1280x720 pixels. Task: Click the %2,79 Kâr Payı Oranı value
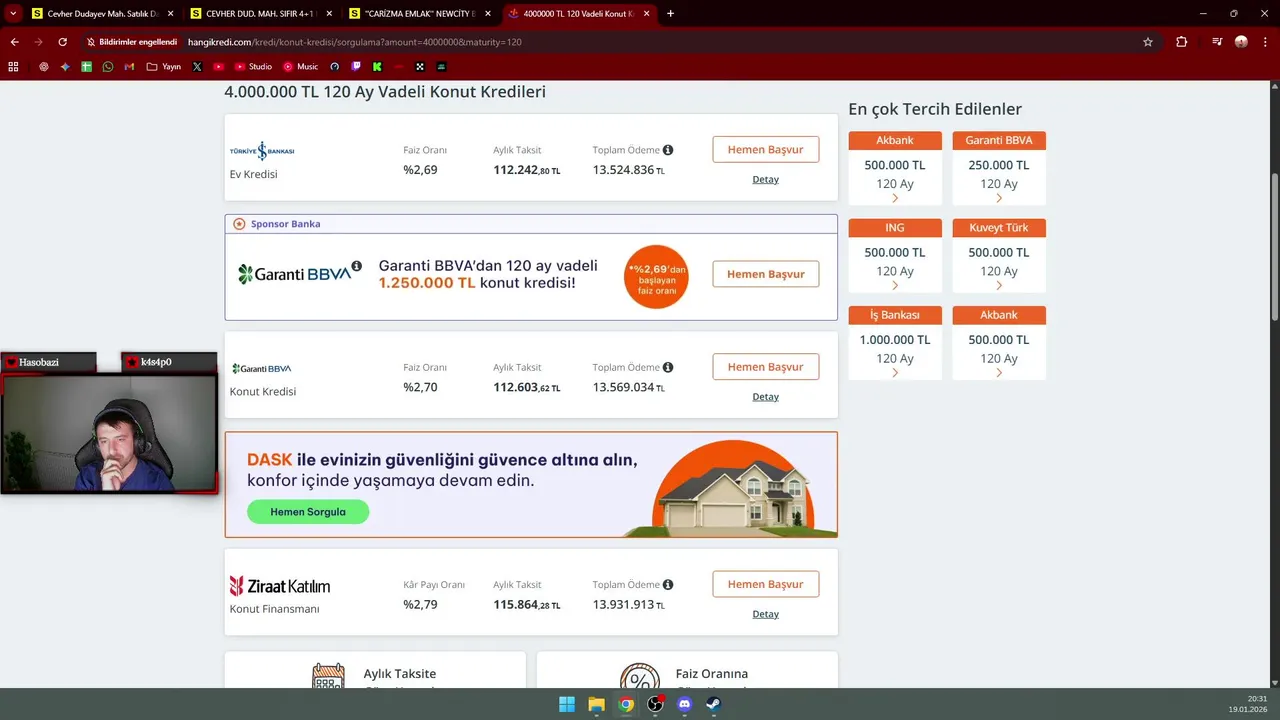coord(420,605)
